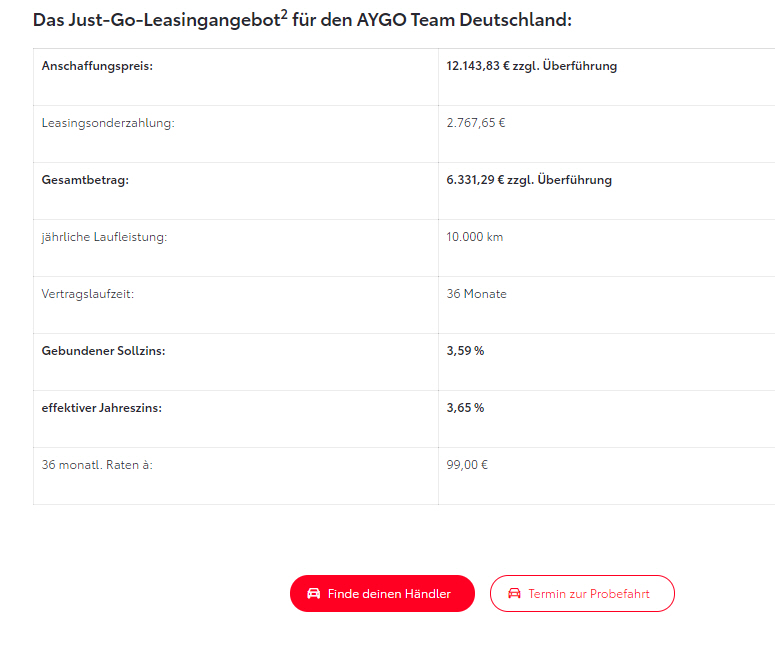Click the footnote 2 superscript in heading

(284, 15)
